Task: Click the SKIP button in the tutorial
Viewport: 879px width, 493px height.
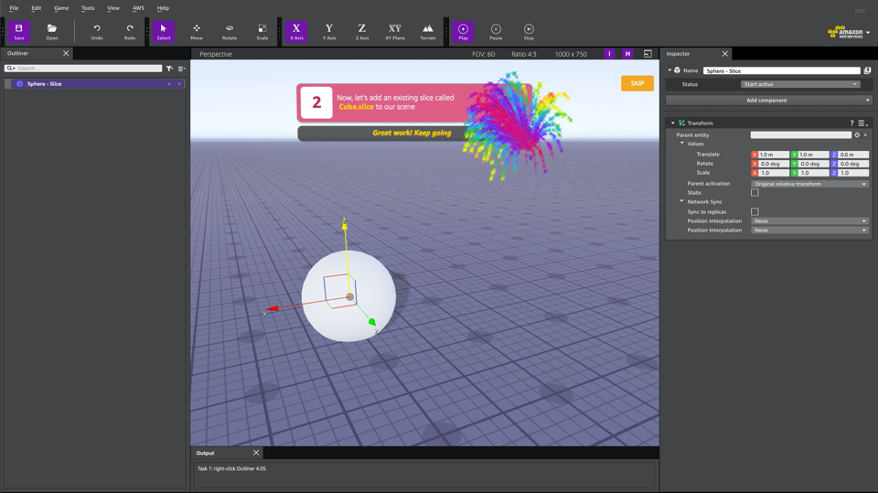Action: coord(637,83)
